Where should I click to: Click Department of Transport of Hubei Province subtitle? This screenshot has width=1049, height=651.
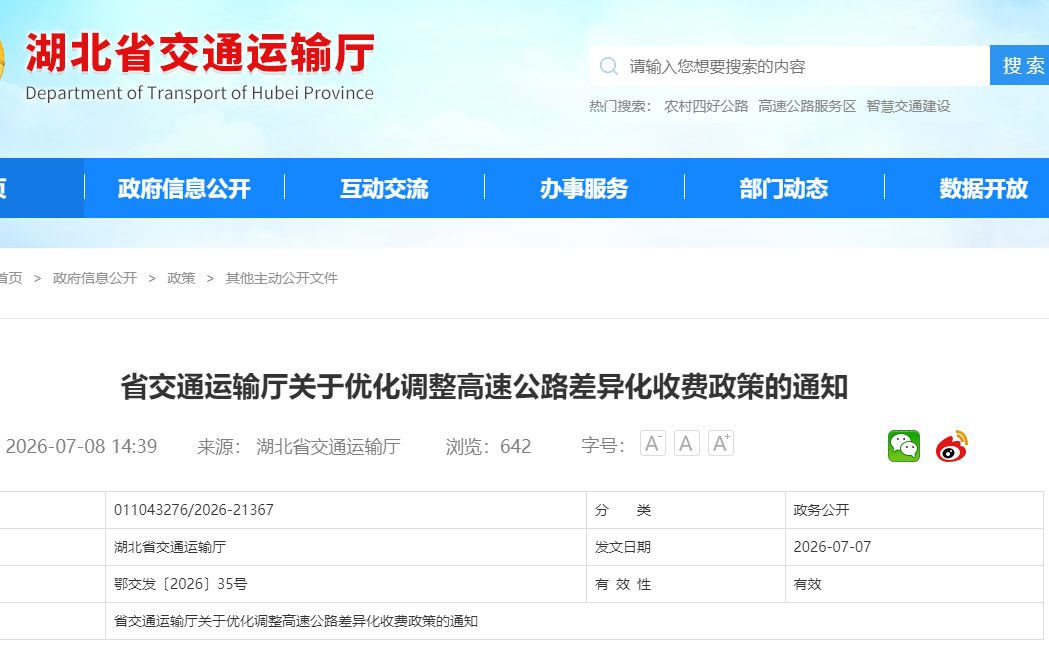(199, 93)
